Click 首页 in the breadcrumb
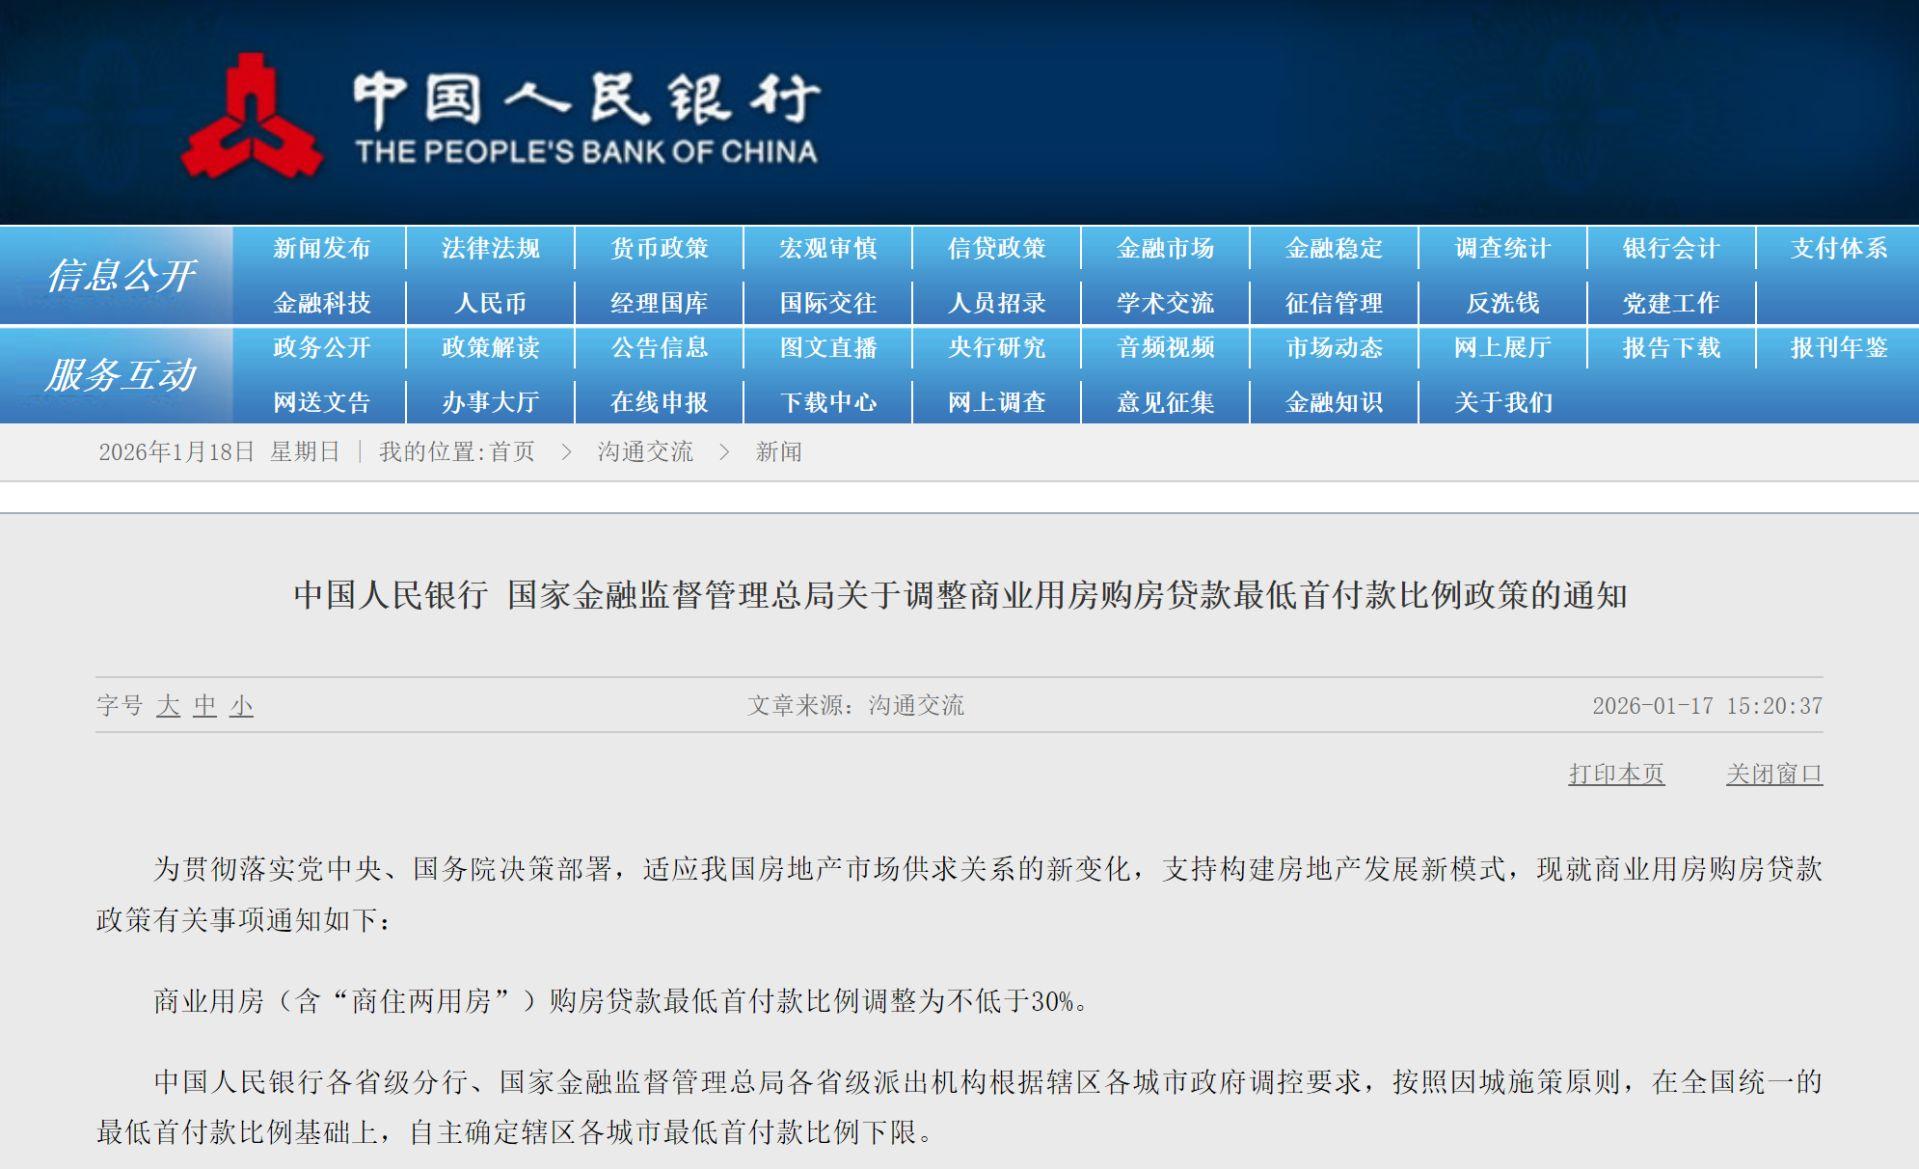 point(512,451)
